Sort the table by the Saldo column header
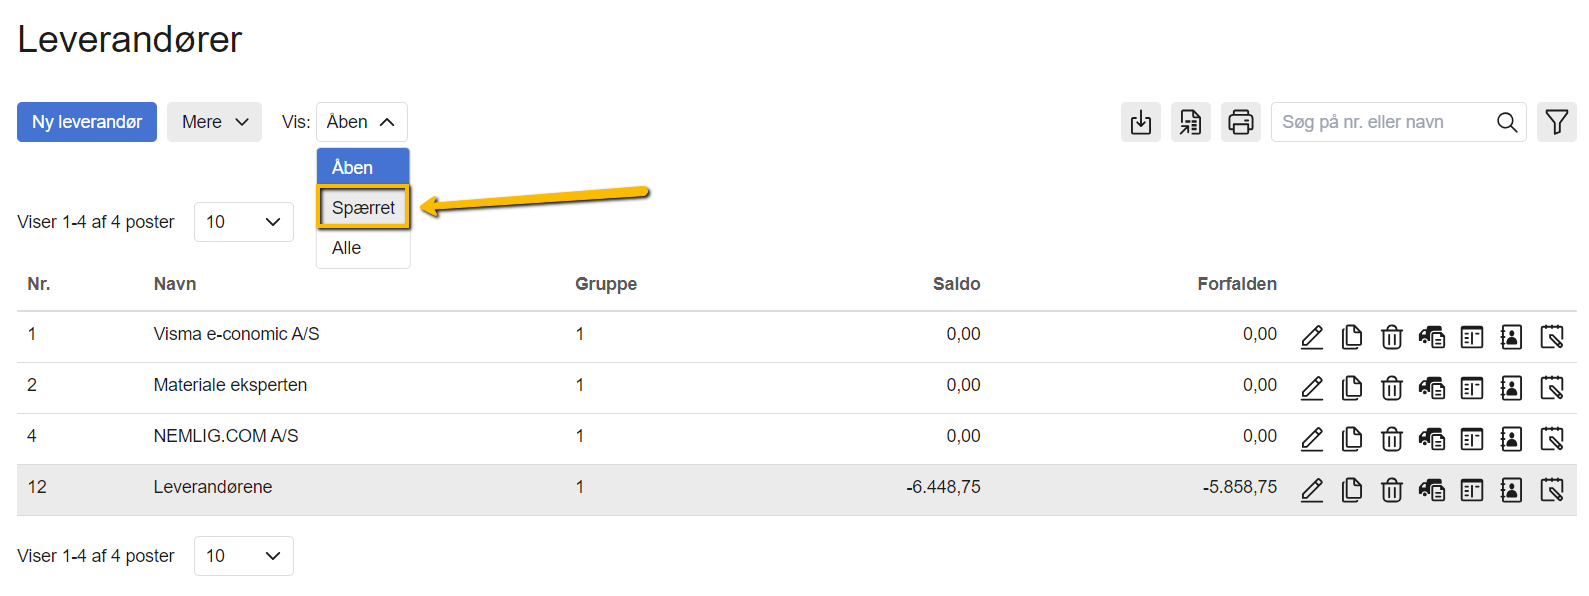Screen dimensions: 1589x596 coord(956,284)
